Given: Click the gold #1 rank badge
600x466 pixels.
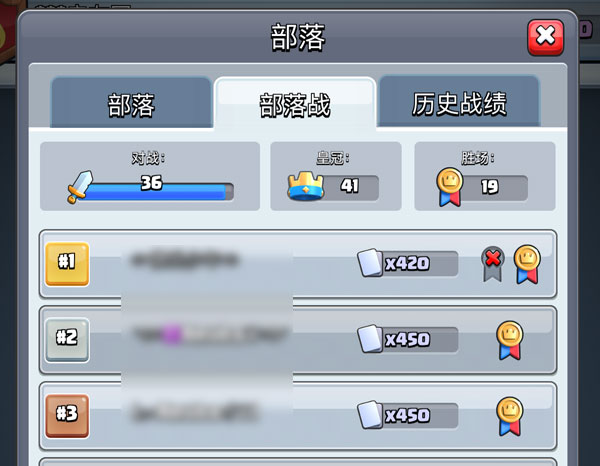Looking at the screenshot, I should [x=67, y=264].
